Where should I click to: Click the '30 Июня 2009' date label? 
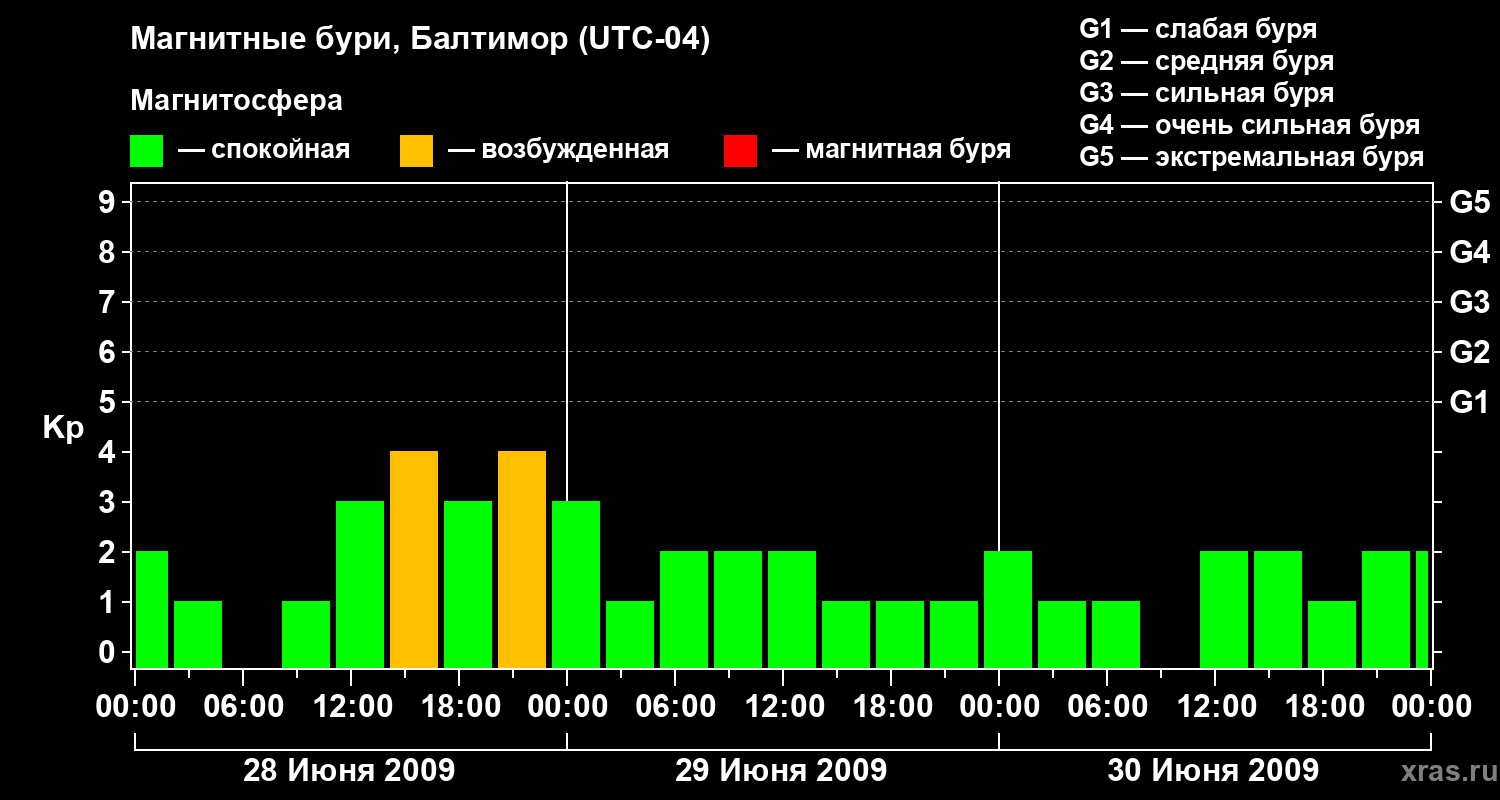tap(1213, 771)
